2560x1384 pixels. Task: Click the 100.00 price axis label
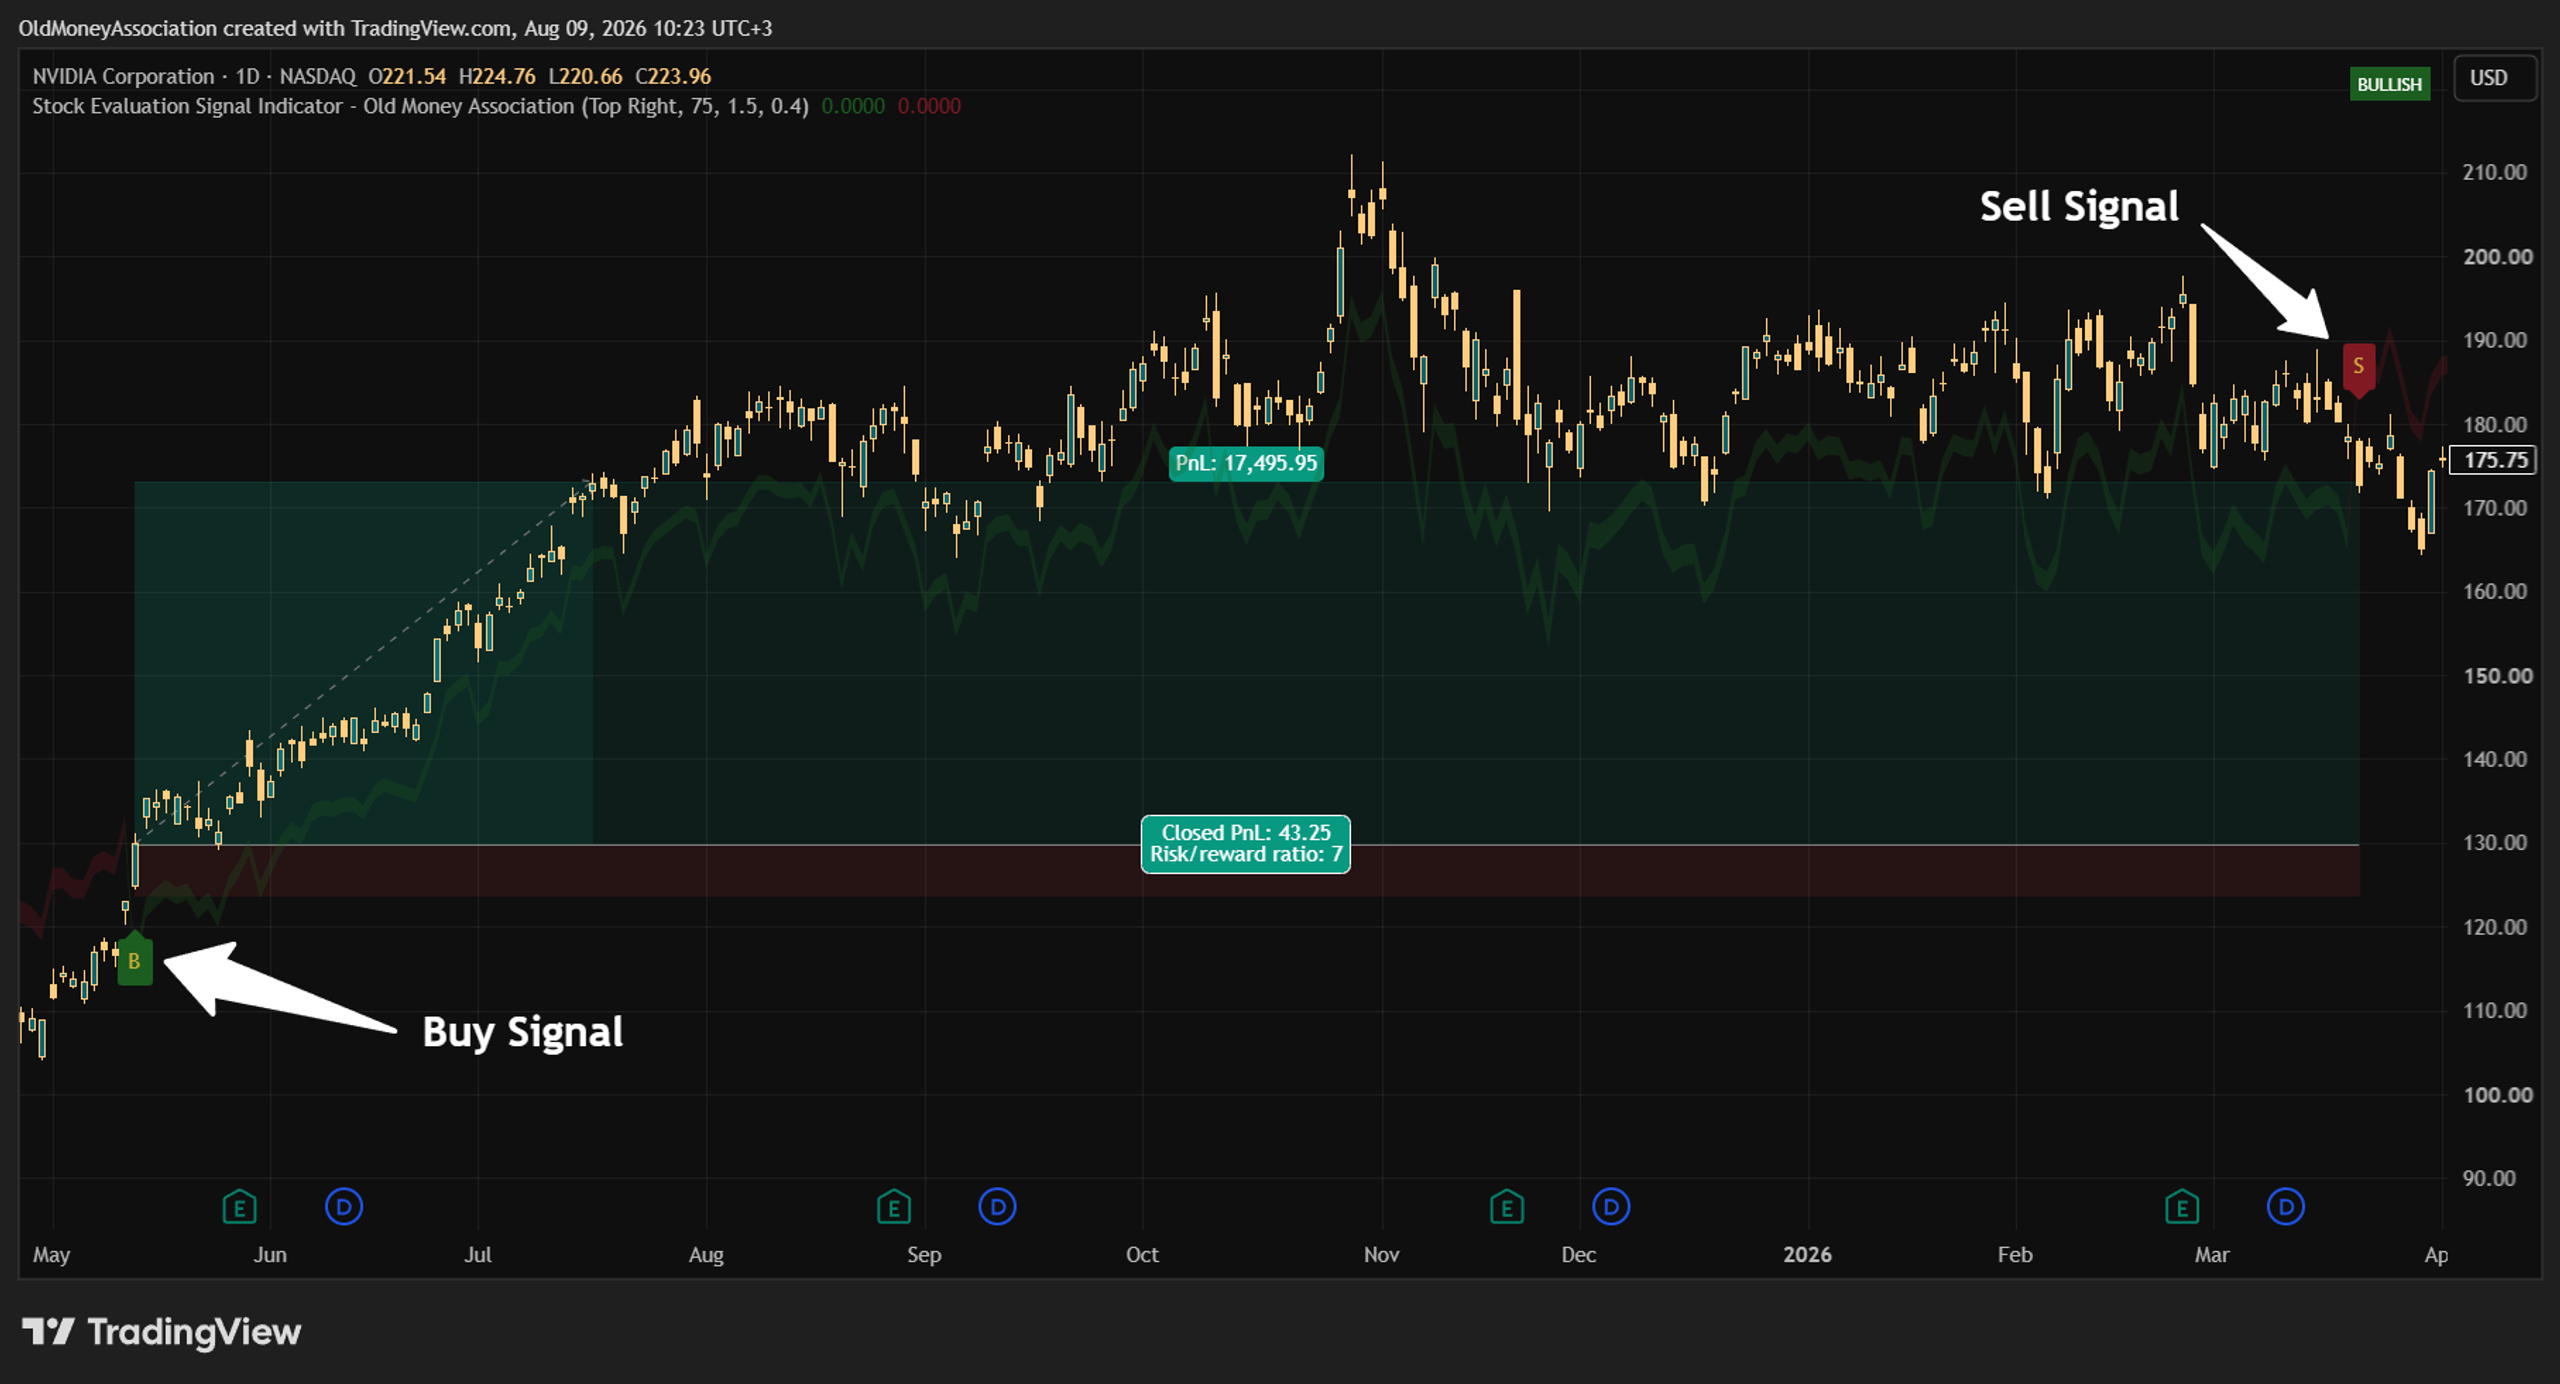coord(2497,1095)
